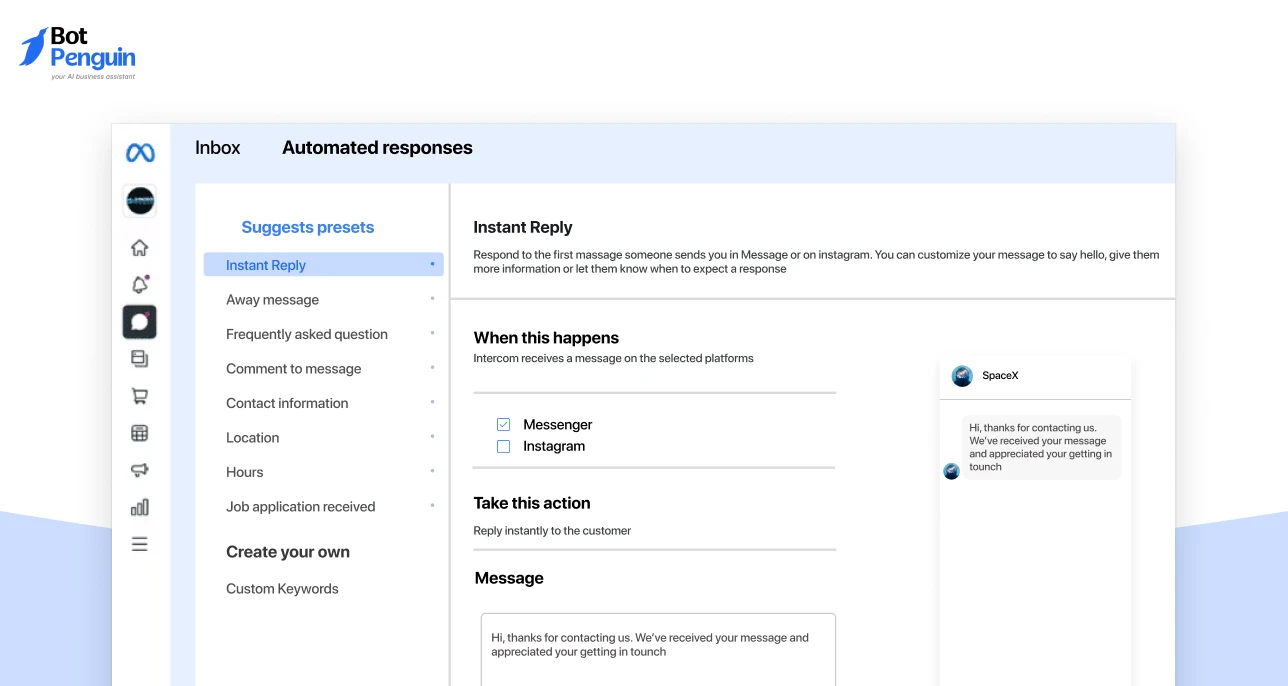1288x686 pixels.
Task: Click the SpaceX name in preview
Action: pos(1000,376)
